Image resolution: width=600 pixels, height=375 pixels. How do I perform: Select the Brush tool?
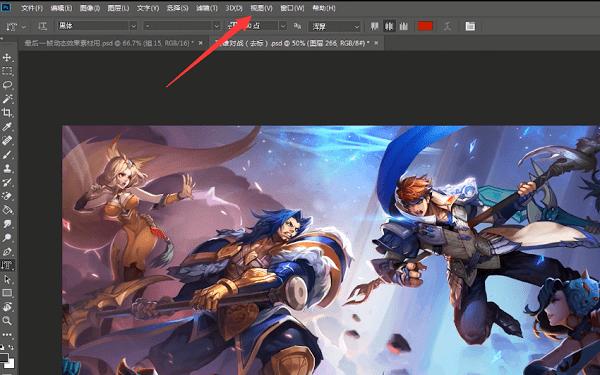click(7, 154)
